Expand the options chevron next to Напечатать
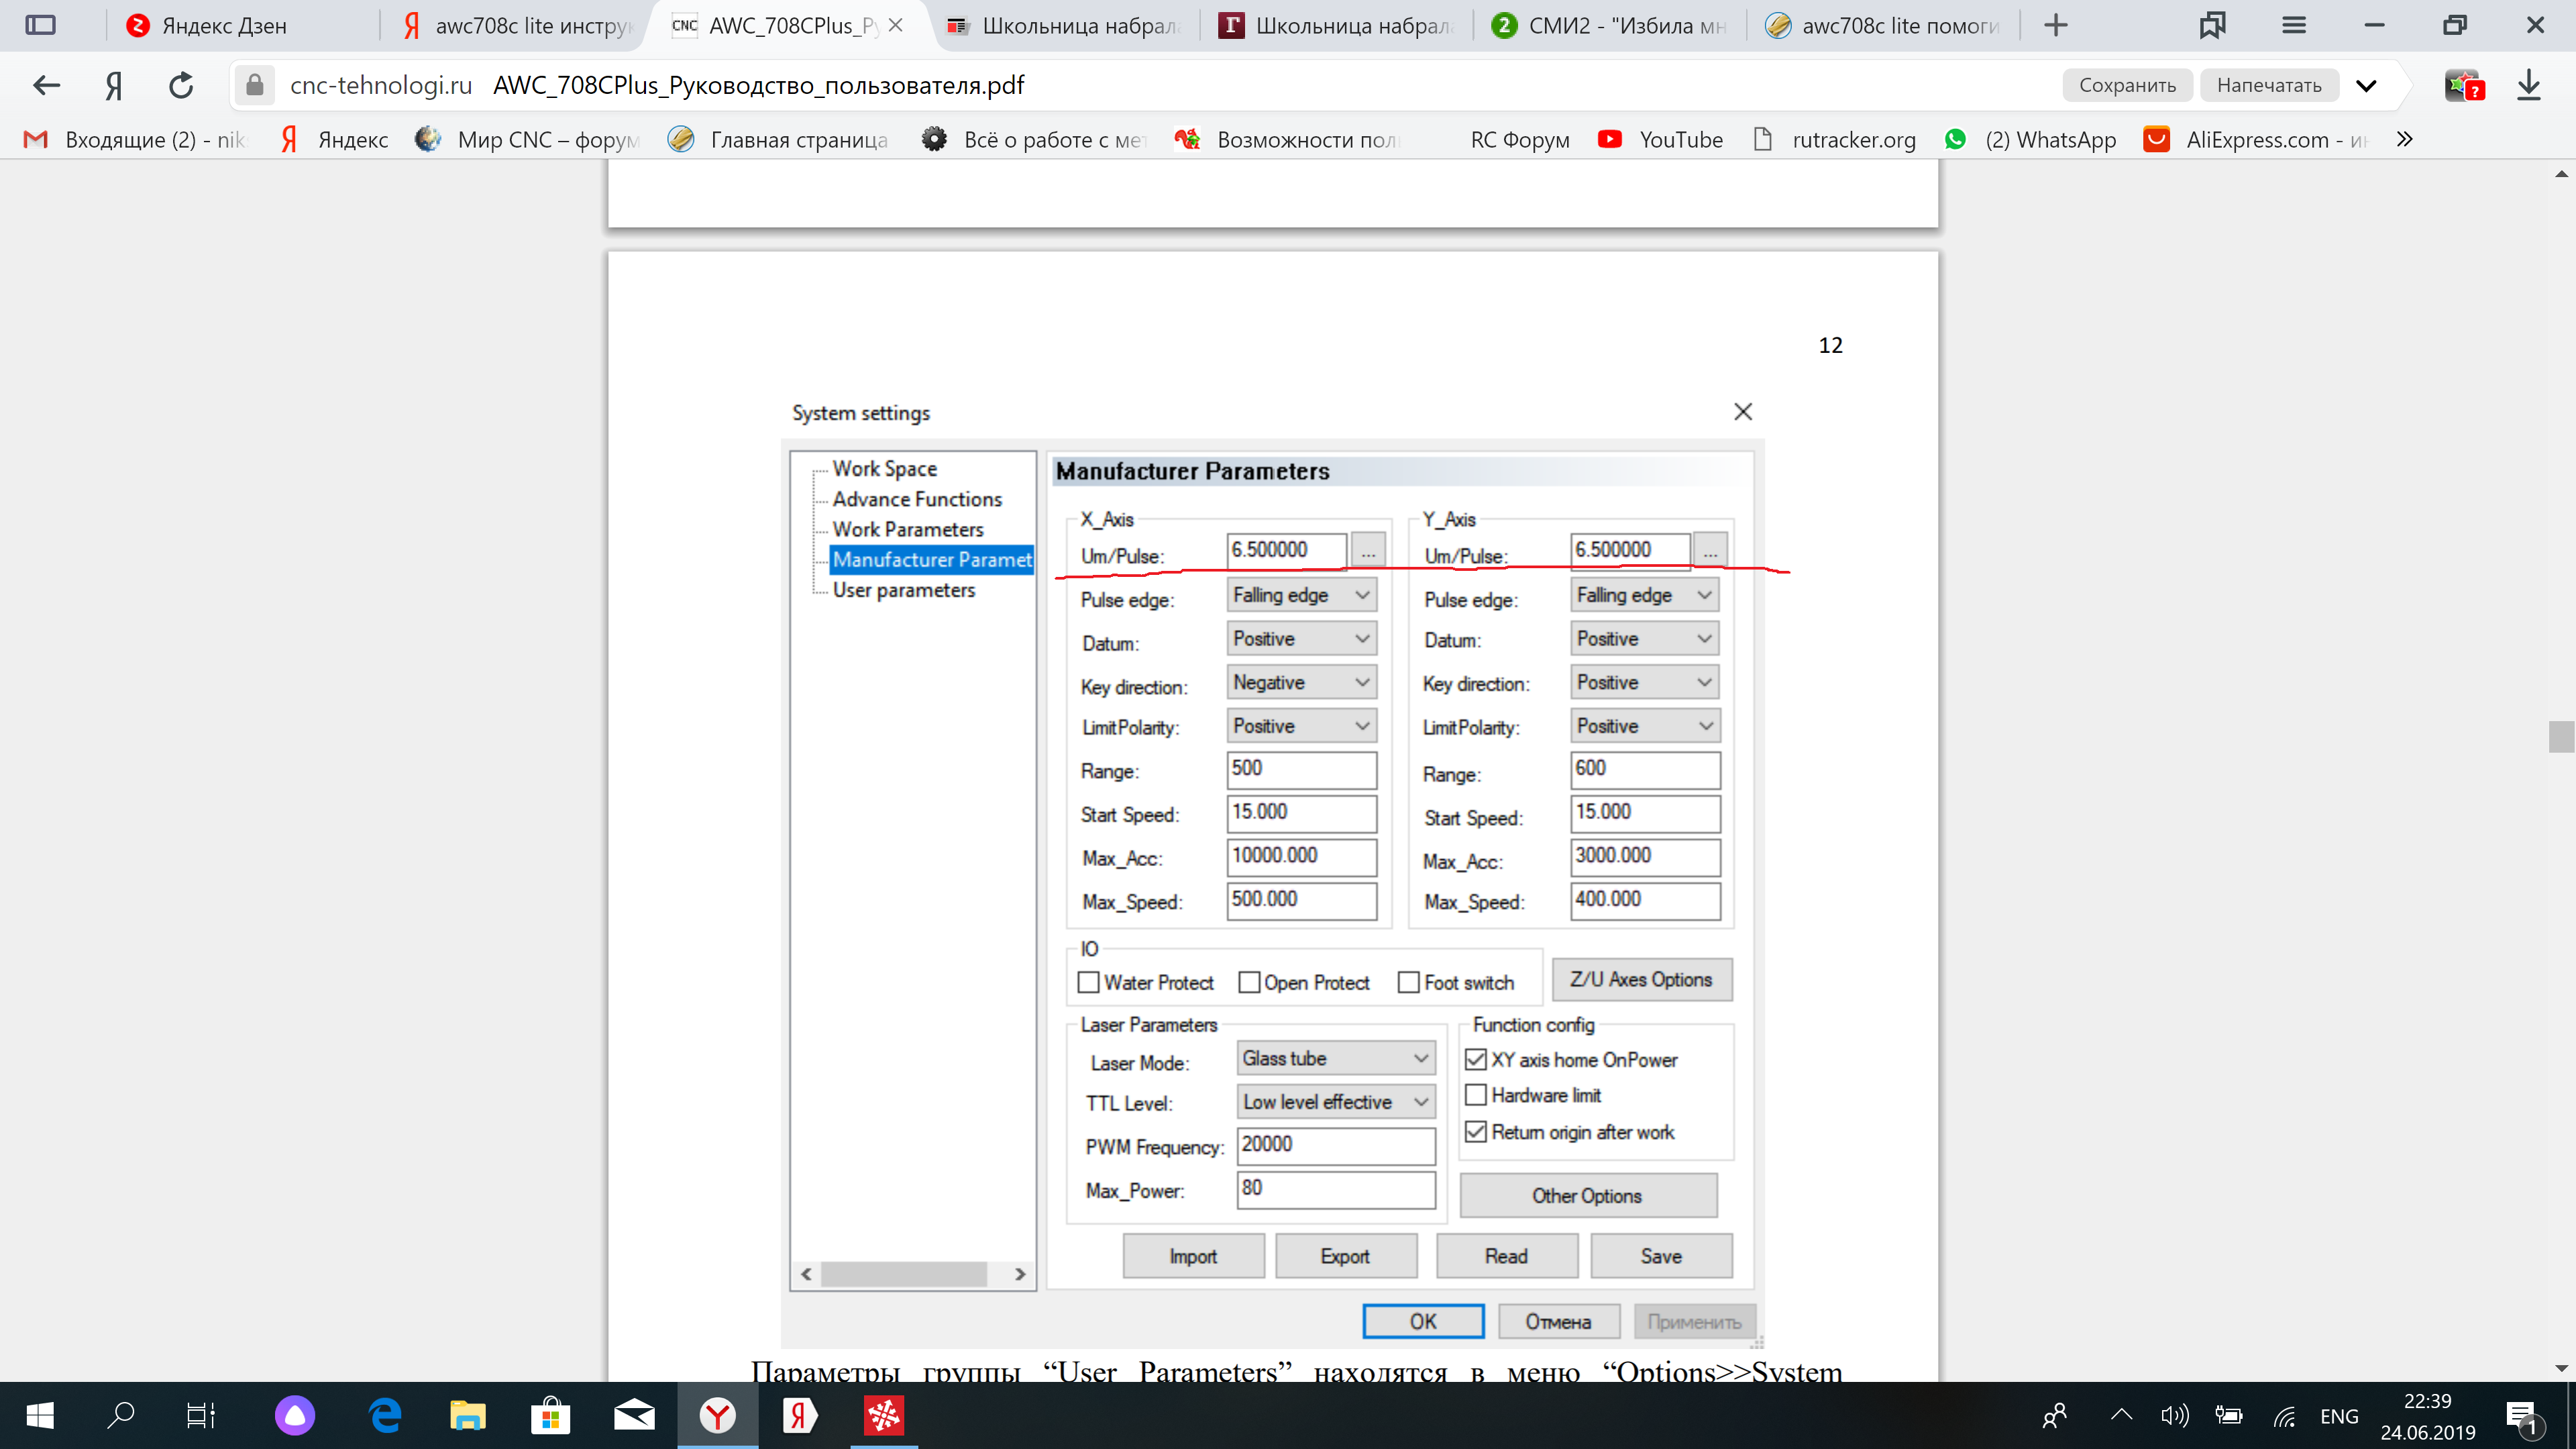The image size is (2576, 1449). coord(2366,85)
